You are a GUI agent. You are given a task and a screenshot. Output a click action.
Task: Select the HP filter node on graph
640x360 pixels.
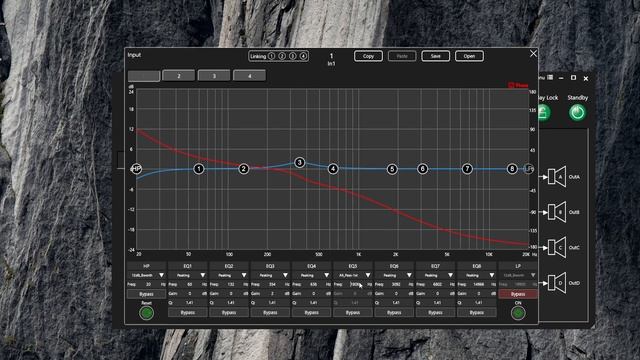tap(136, 169)
